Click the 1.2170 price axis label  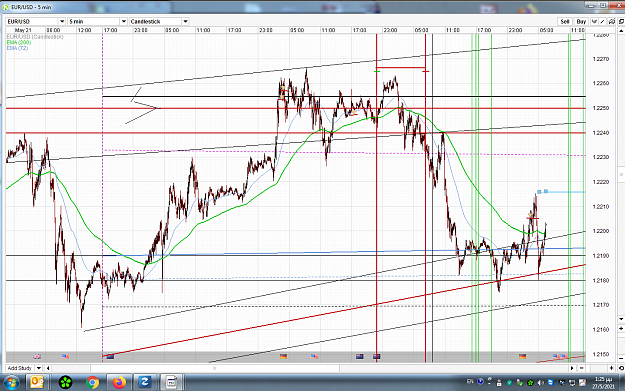601,305
